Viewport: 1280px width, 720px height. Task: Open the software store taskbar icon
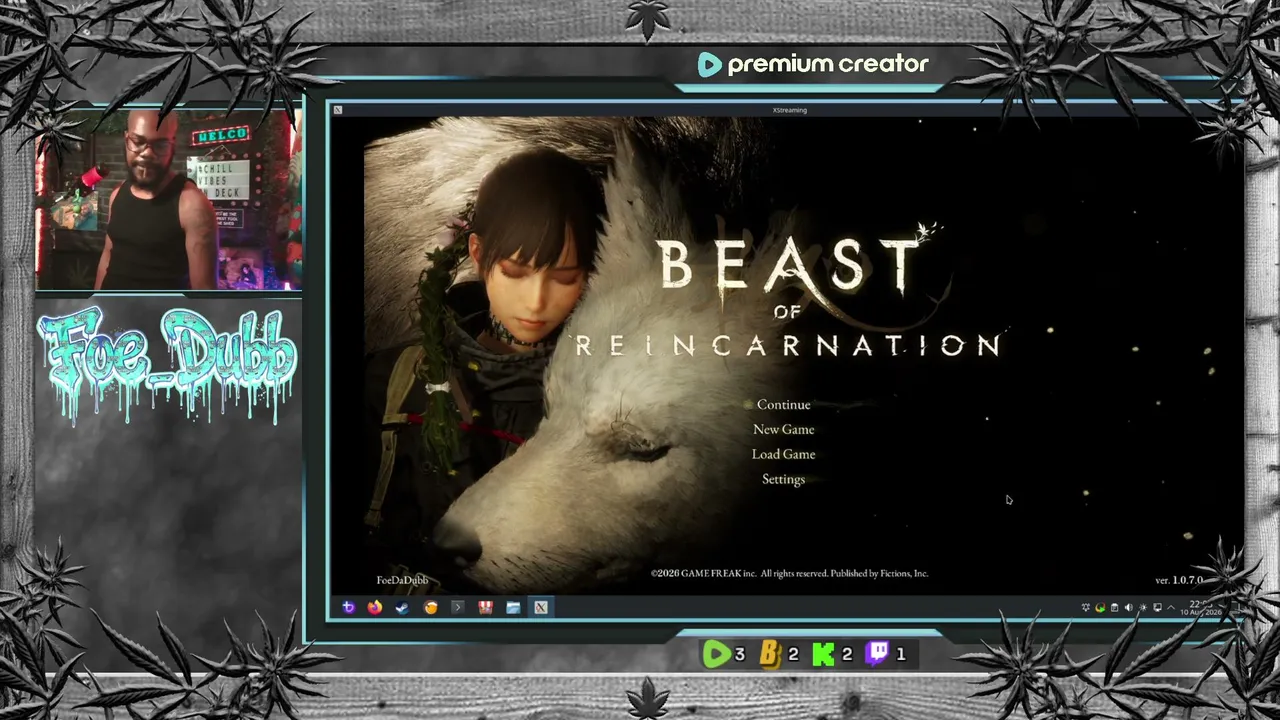[485, 607]
